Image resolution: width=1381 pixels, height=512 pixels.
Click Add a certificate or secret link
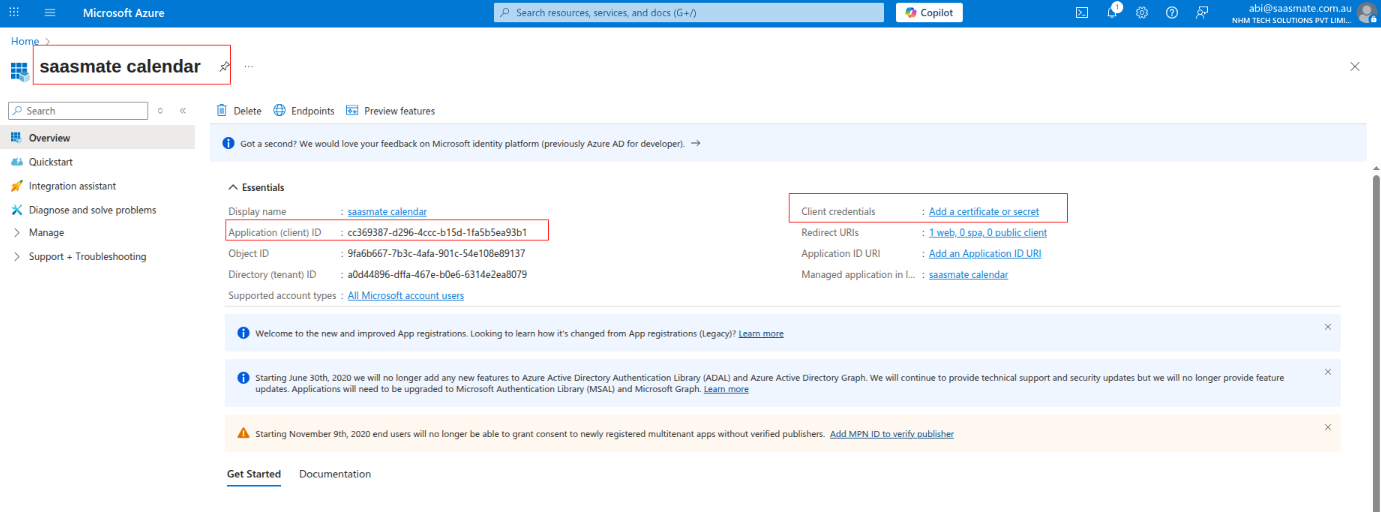[983, 212]
